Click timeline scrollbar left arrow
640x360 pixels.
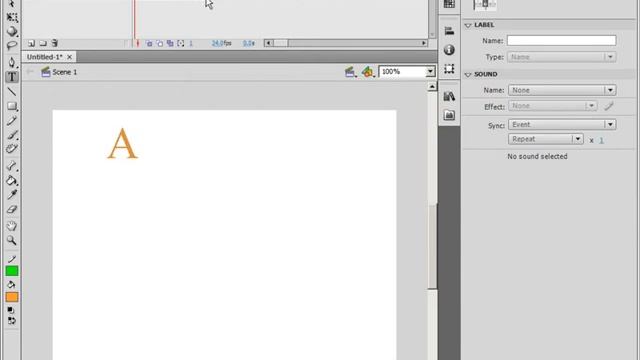coord(269,43)
